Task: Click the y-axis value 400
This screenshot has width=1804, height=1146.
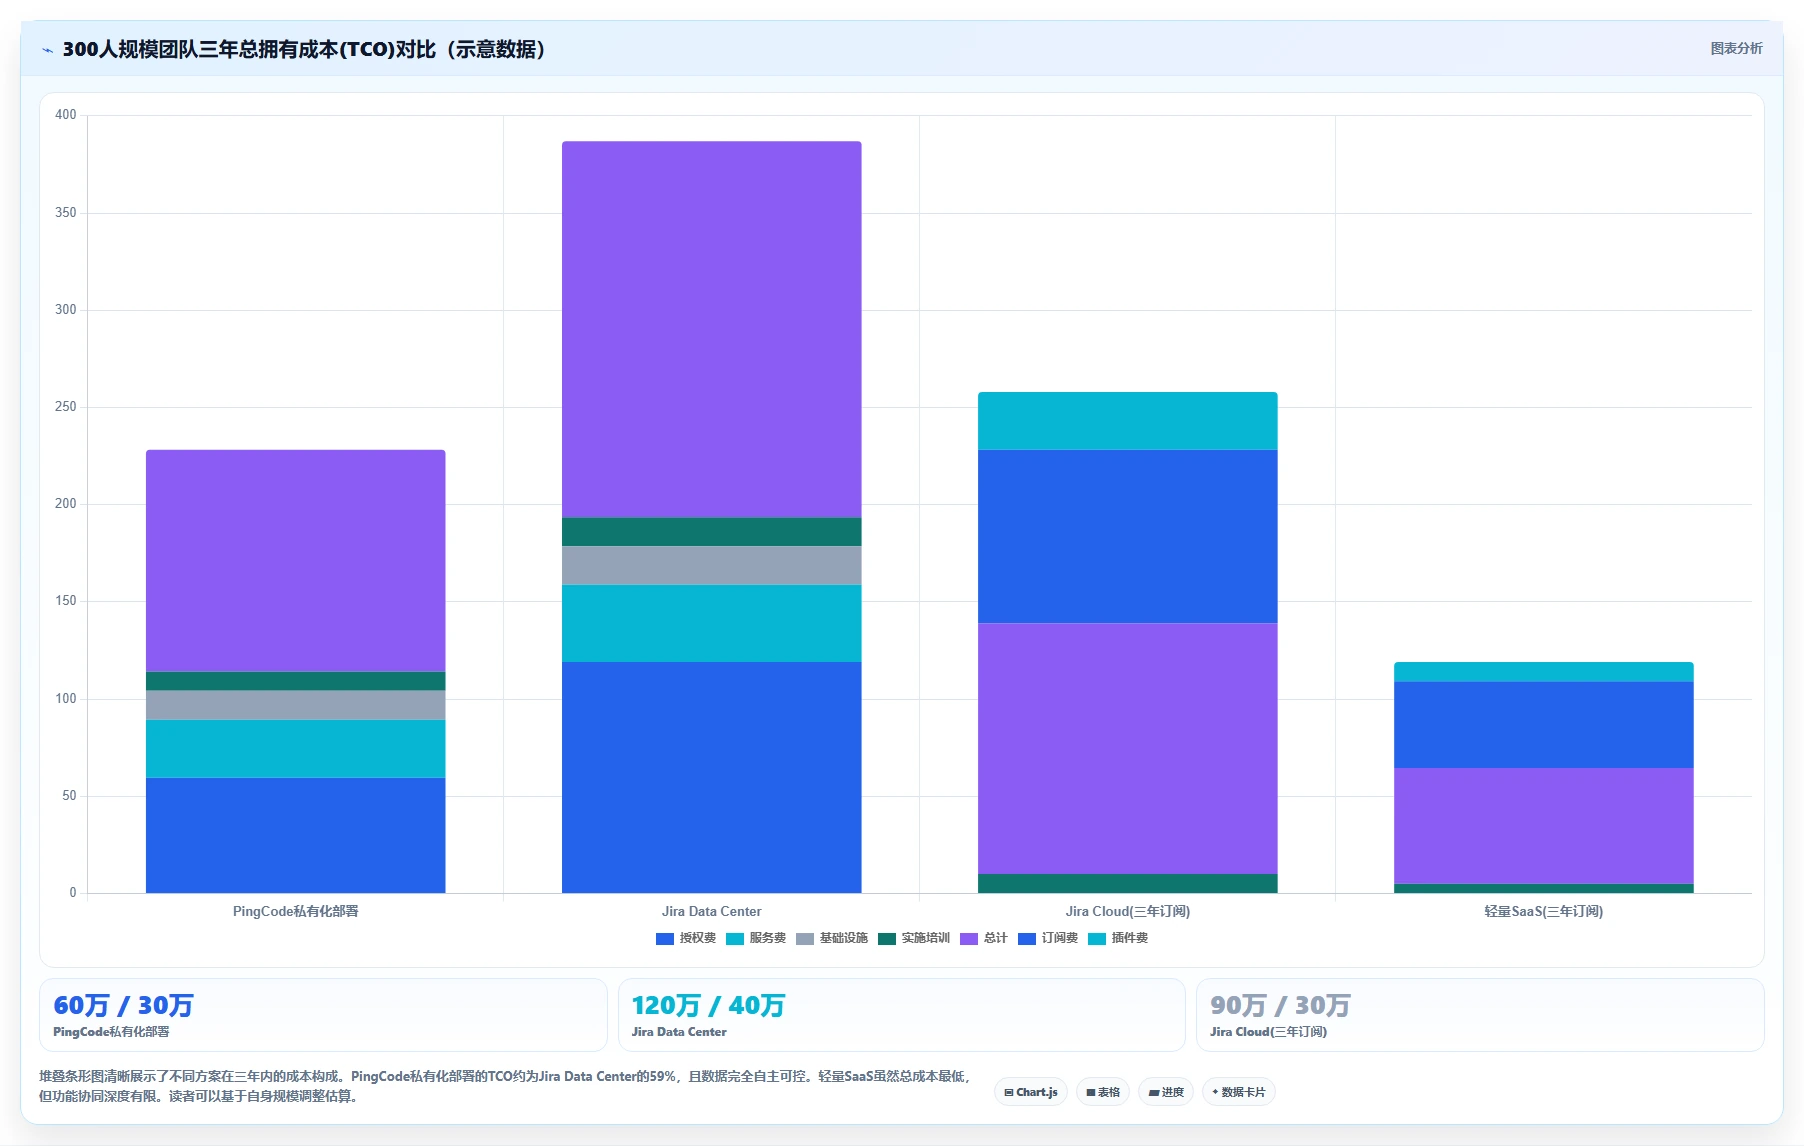Action: (66, 115)
